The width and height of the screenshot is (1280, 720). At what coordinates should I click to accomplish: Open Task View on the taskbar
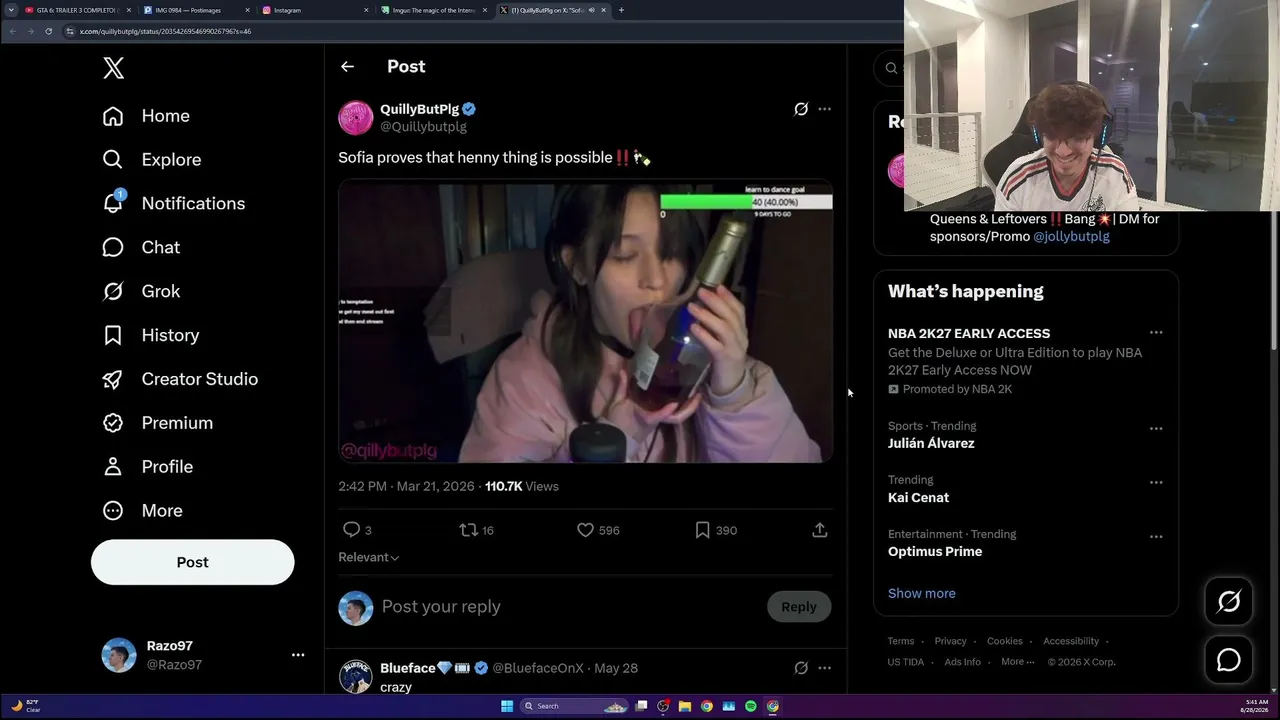[641, 706]
